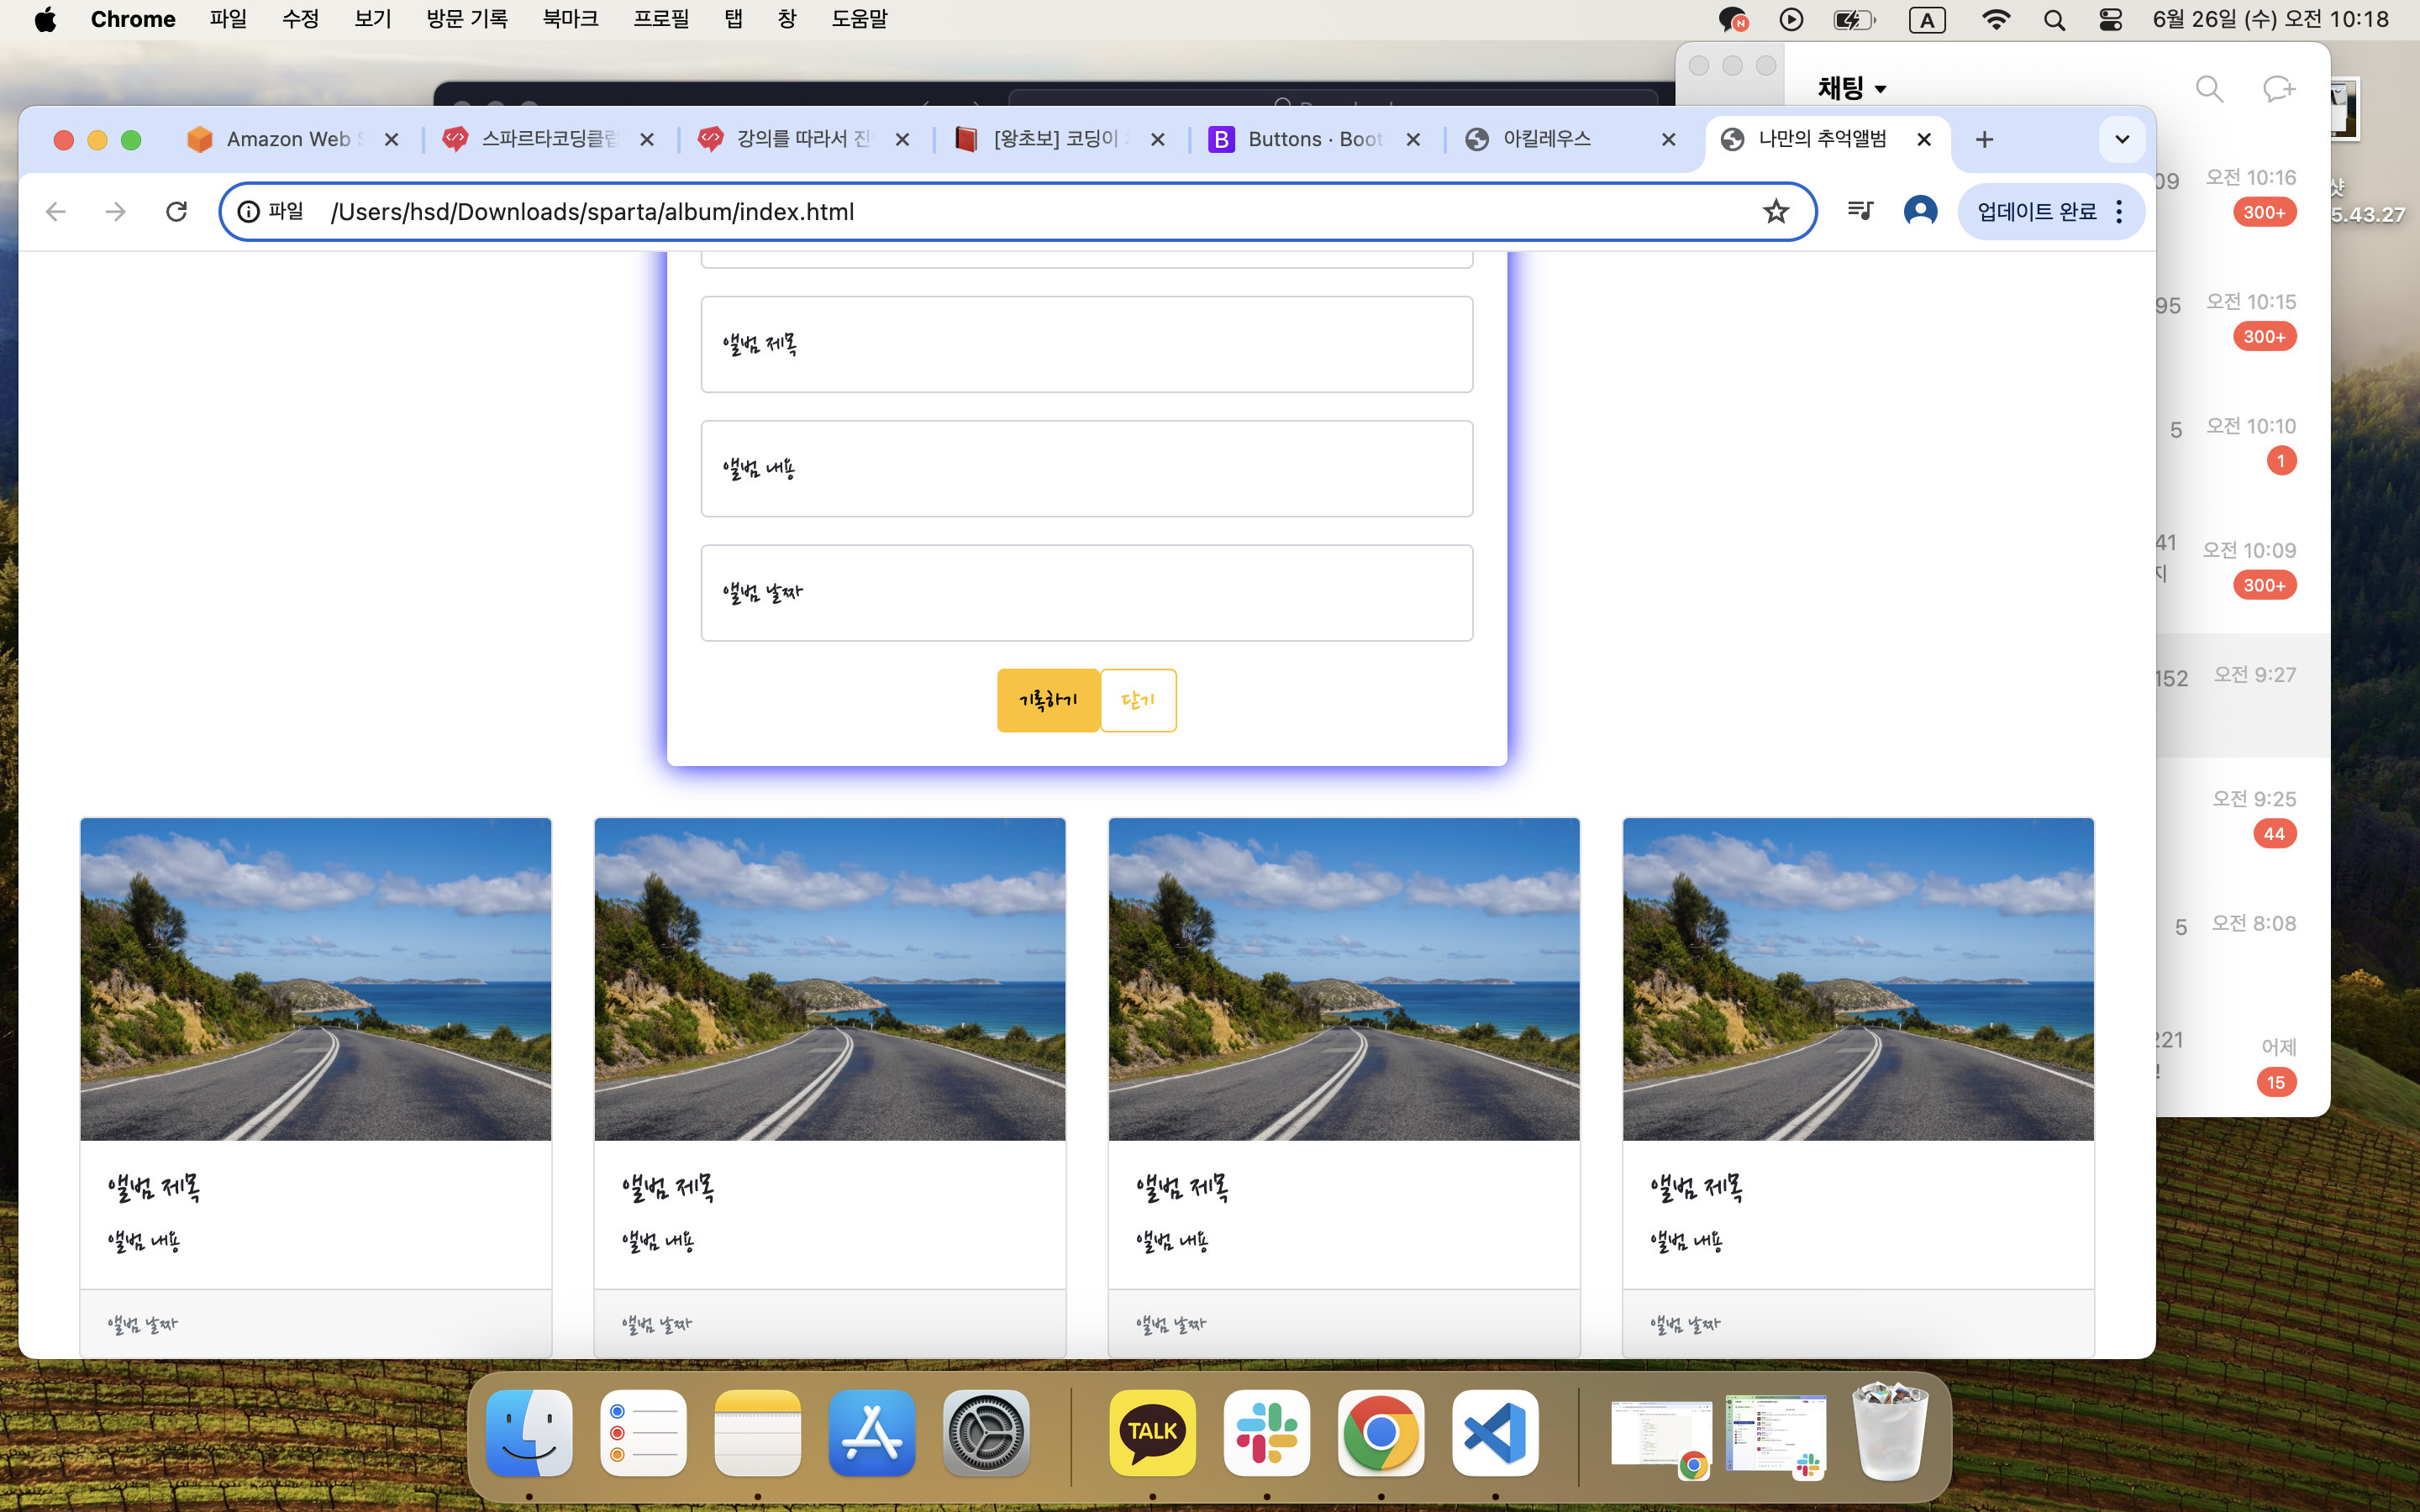Viewport: 2420px width, 1512px height.
Task: Close the Amazon Web tab
Action: click(392, 140)
